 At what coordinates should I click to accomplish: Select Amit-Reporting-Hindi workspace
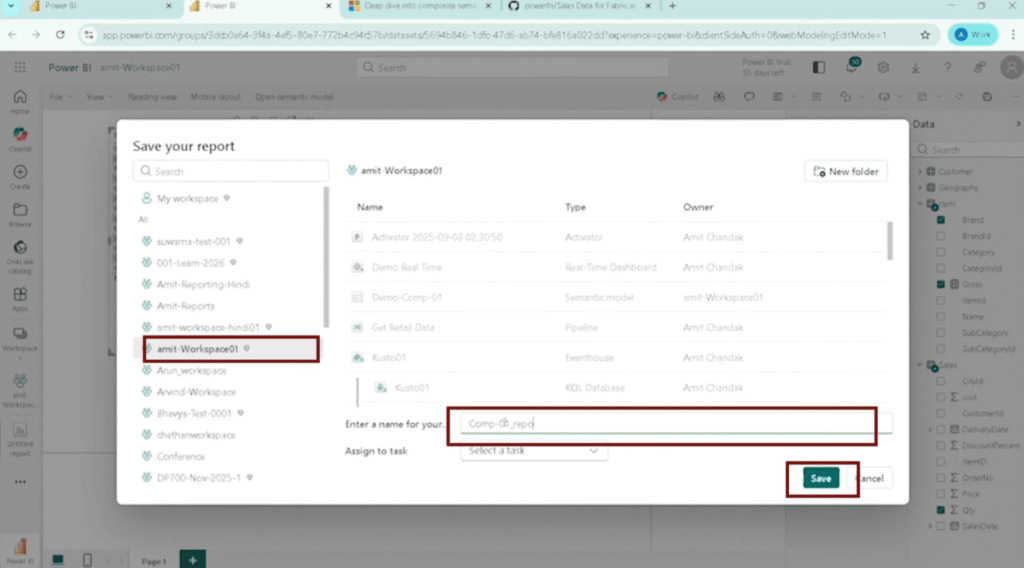pyautogui.click(x=202, y=285)
